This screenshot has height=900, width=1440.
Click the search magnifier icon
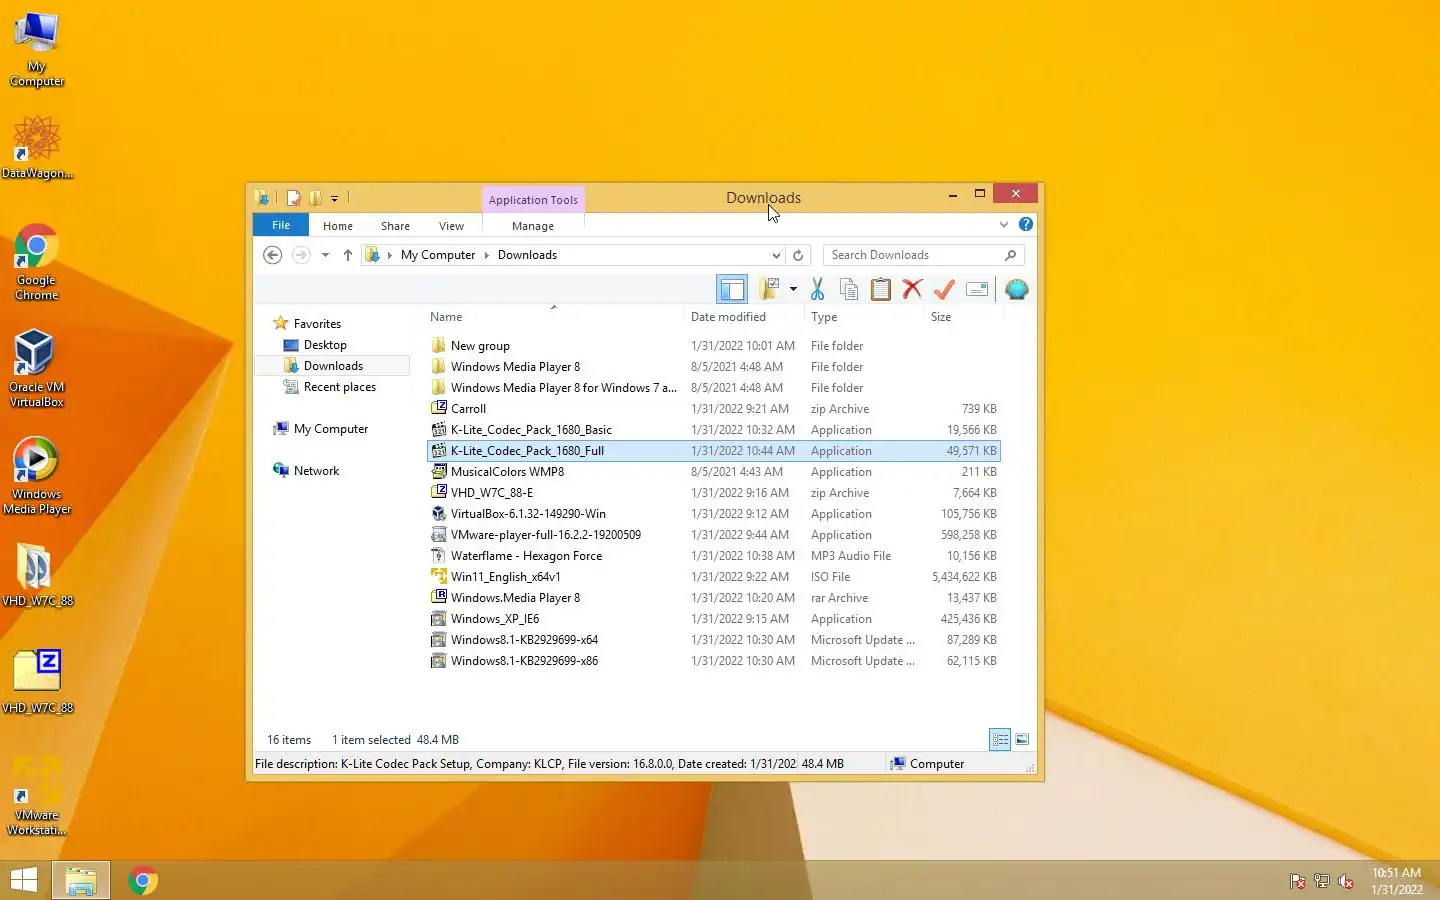(x=1010, y=255)
